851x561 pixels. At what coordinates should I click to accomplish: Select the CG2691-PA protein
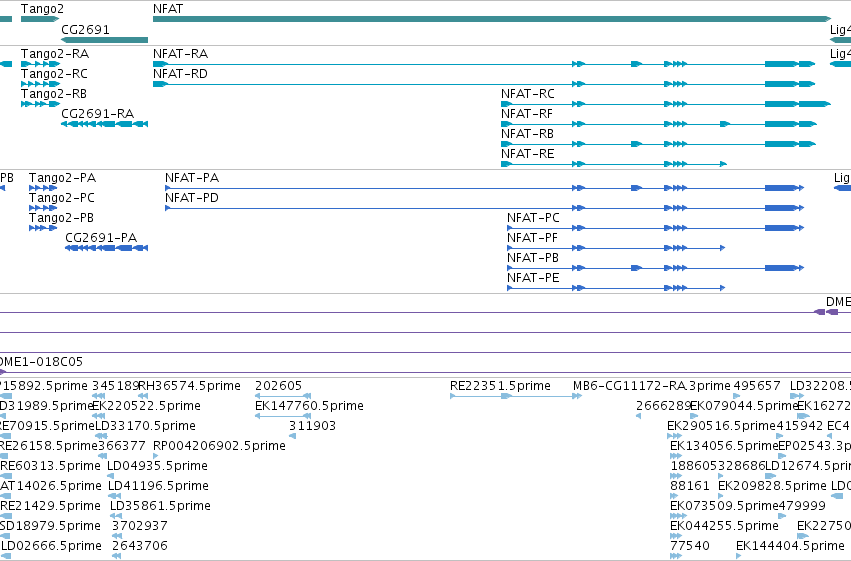point(106,248)
